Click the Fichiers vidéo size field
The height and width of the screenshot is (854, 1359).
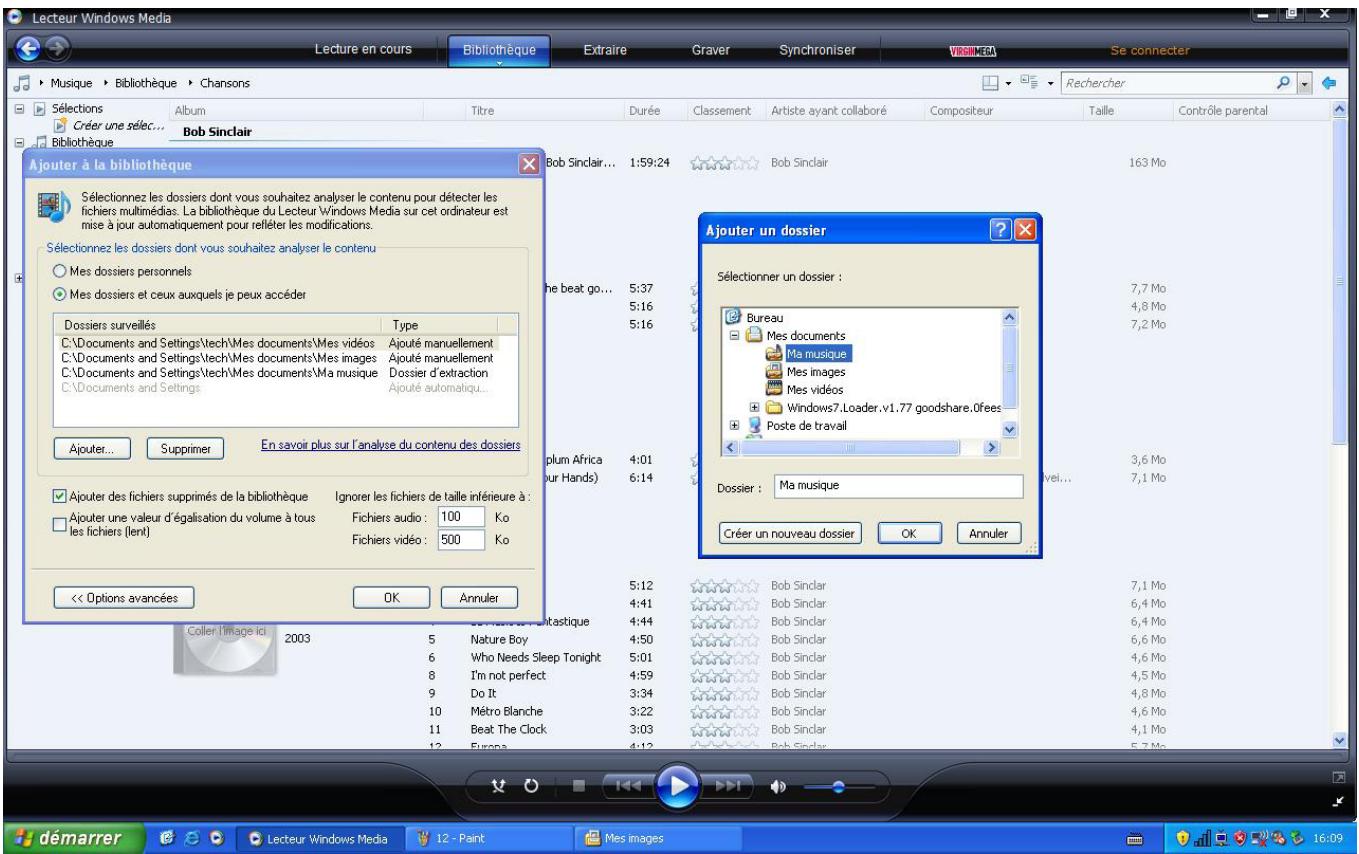[460, 540]
